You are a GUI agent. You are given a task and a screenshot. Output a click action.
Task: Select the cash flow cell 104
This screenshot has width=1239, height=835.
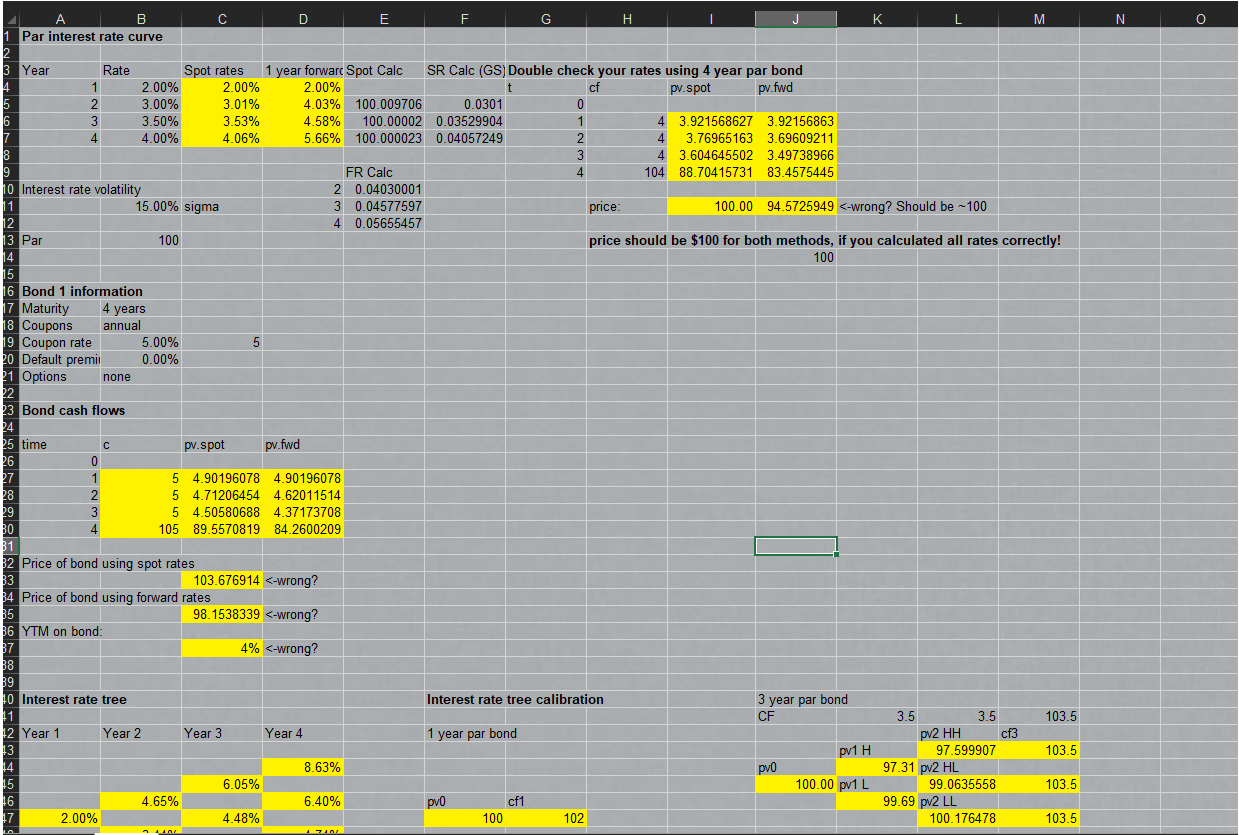point(627,172)
